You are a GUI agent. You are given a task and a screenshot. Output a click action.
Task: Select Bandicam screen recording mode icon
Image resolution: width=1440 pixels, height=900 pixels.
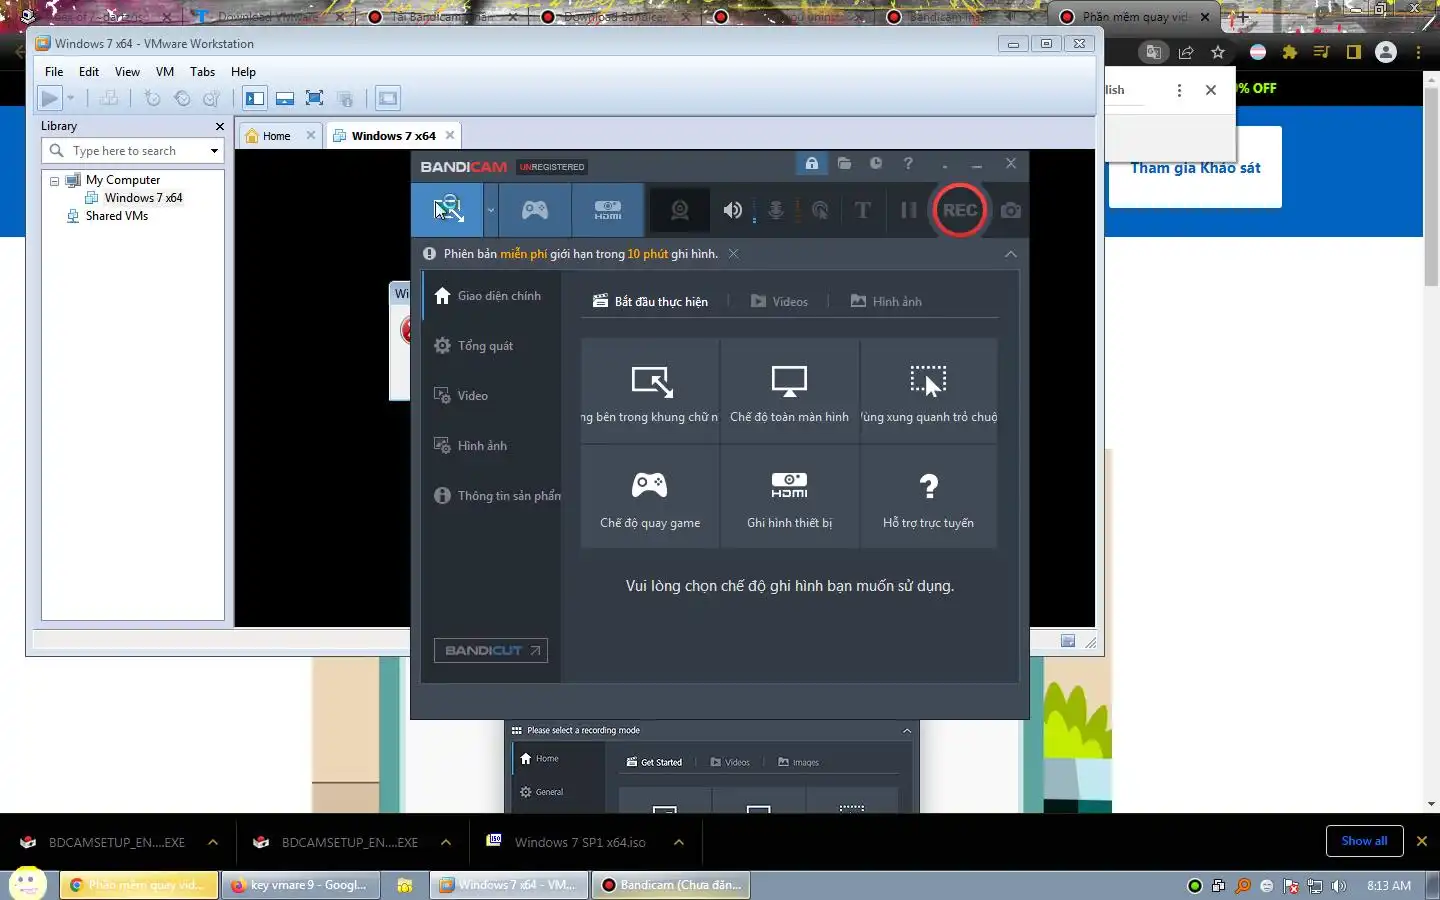pos(447,210)
